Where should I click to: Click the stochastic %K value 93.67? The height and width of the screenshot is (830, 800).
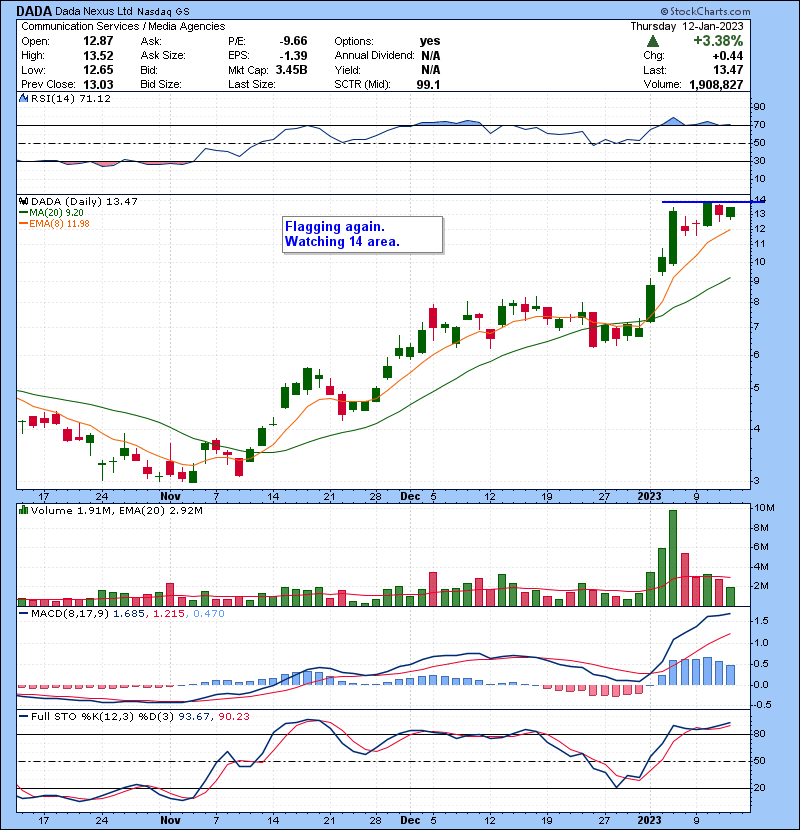pos(194,717)
